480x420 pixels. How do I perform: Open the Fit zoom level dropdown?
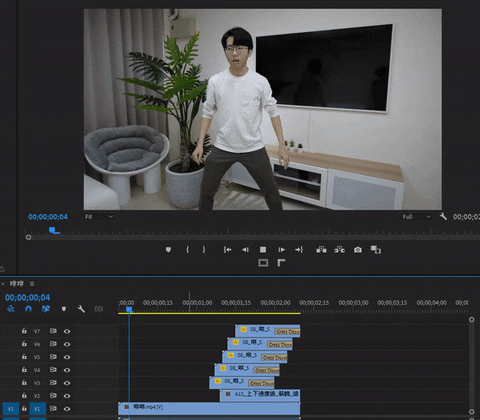[x=99, y=217]
